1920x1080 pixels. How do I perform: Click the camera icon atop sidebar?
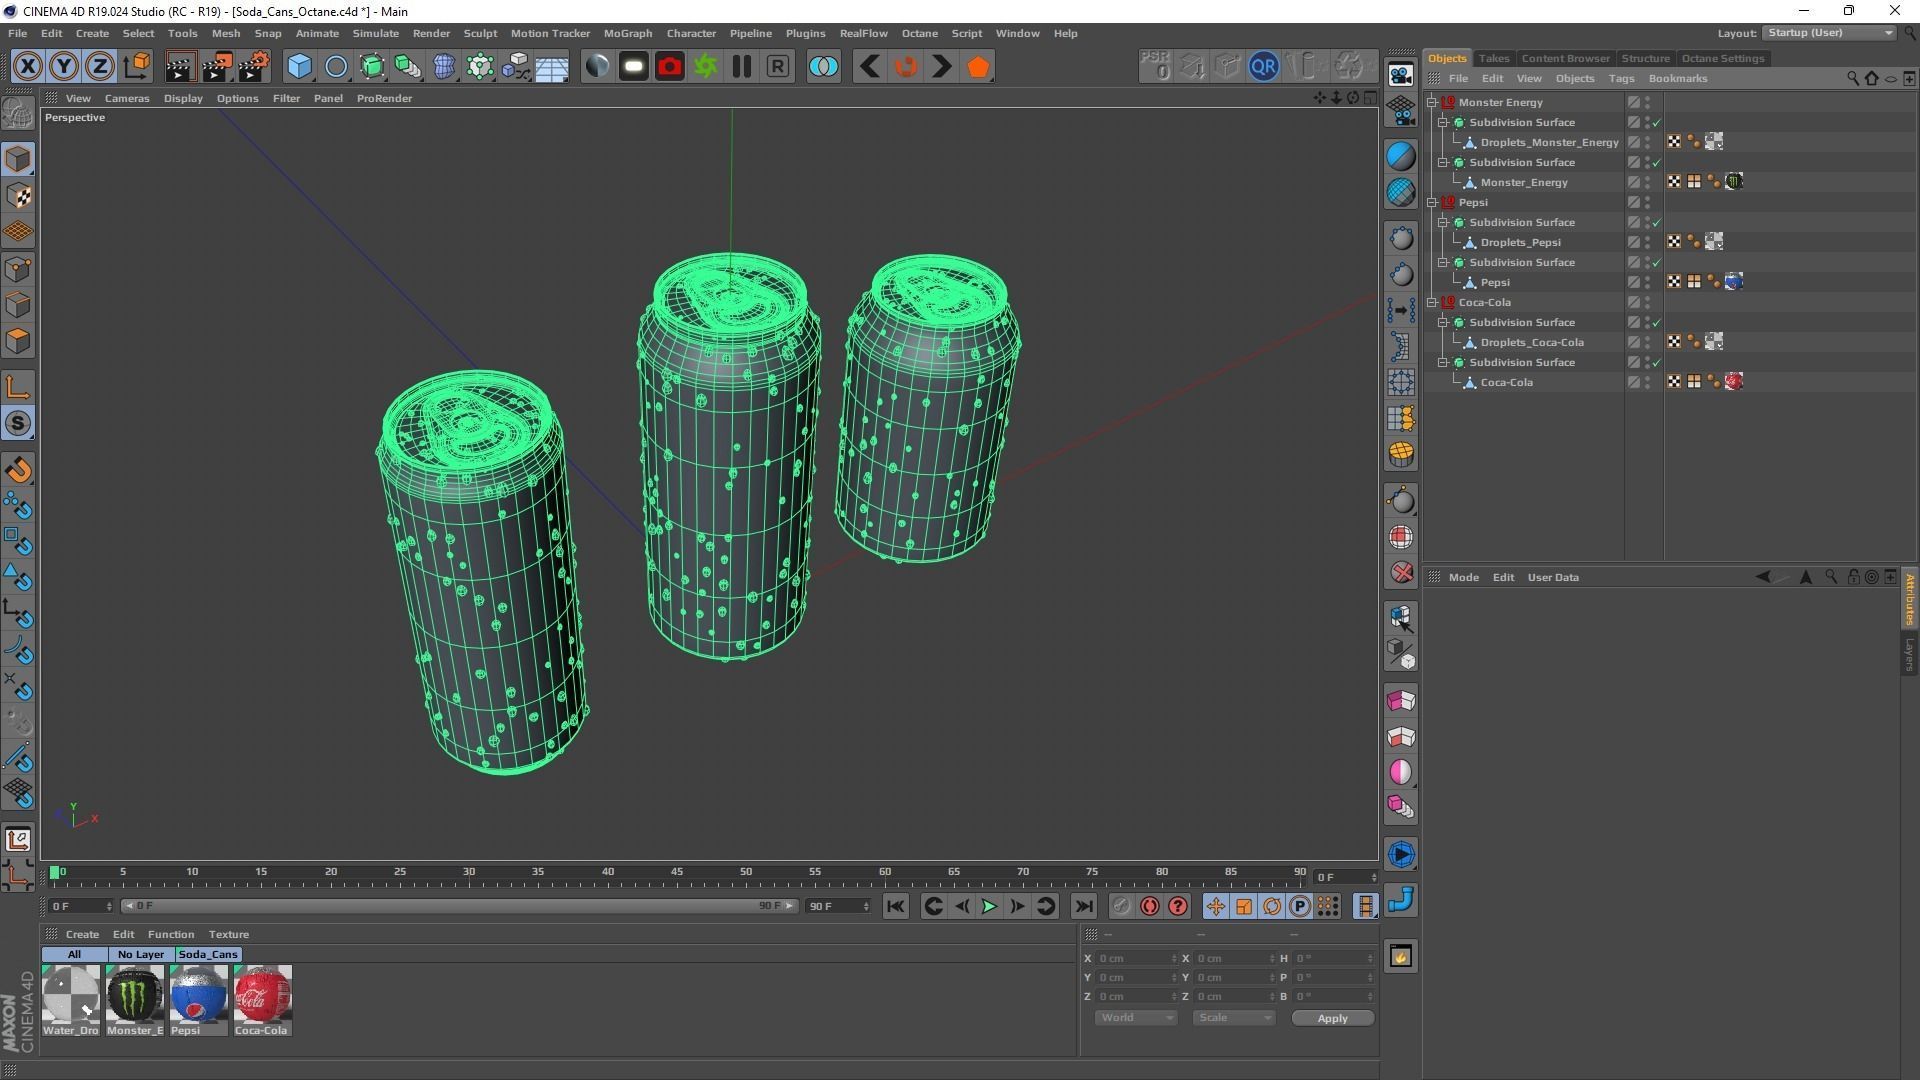[x=1401, y=75]
